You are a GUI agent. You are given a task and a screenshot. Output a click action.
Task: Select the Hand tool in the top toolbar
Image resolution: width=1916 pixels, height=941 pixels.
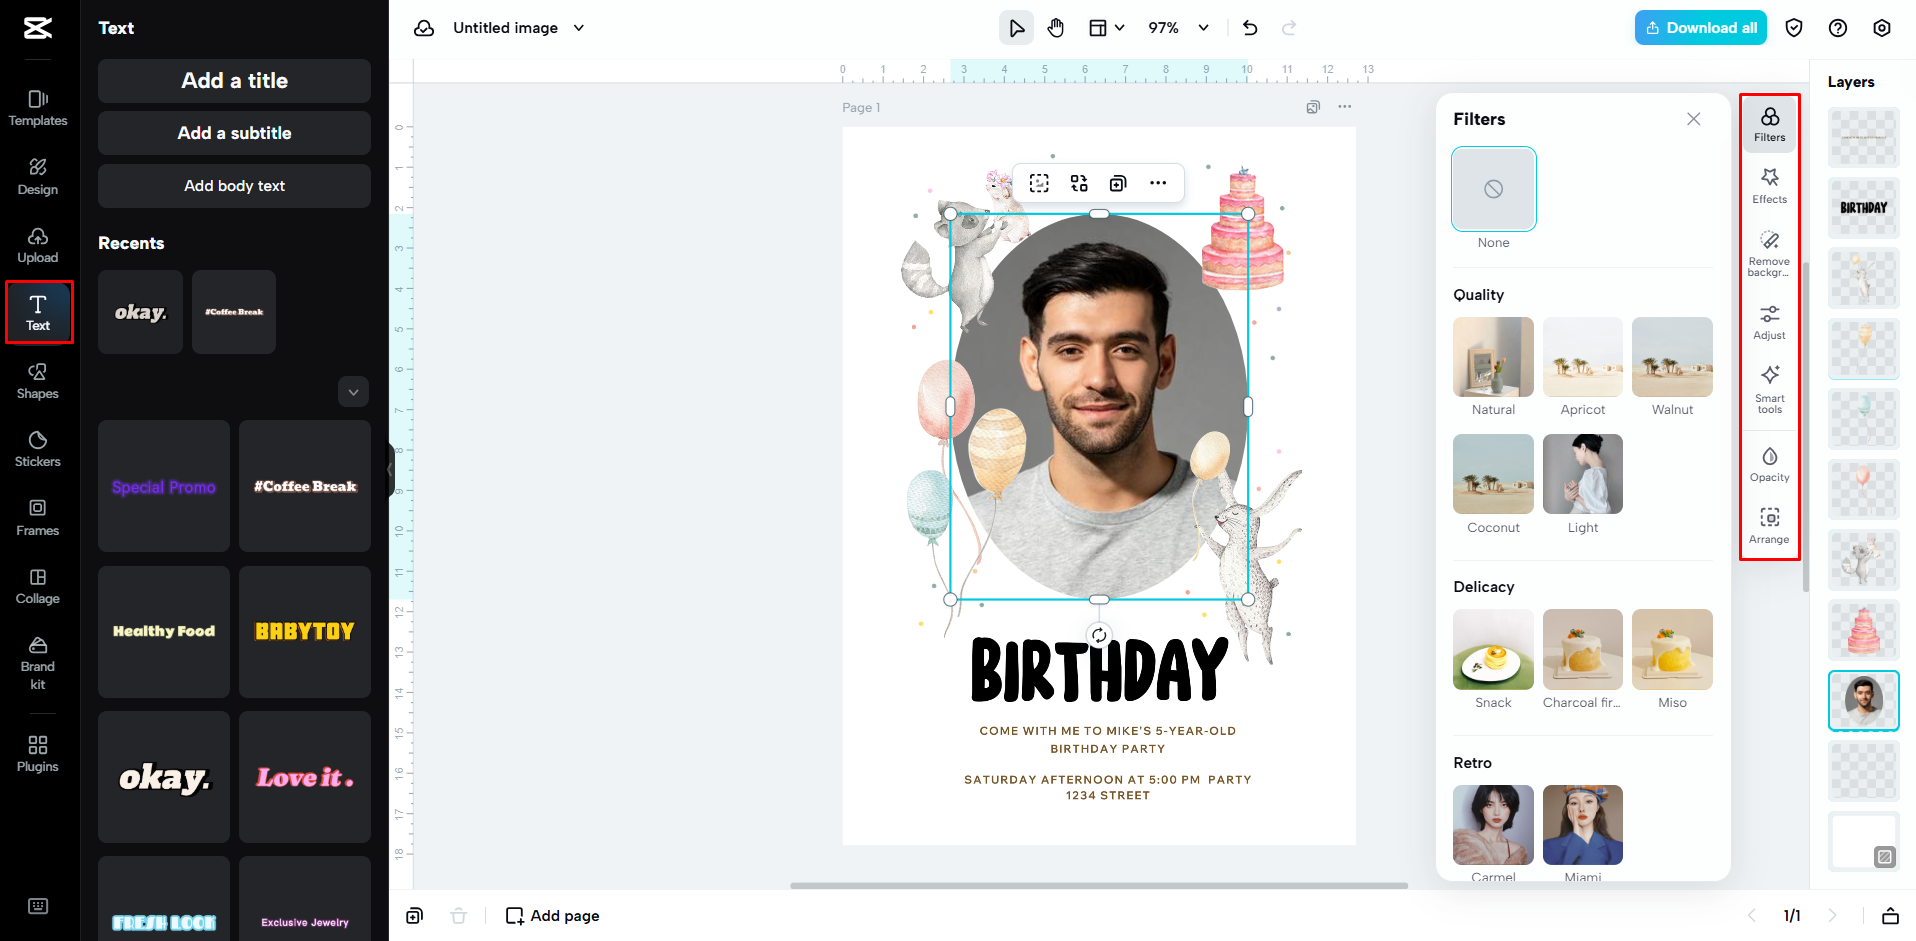point(1055,27)
